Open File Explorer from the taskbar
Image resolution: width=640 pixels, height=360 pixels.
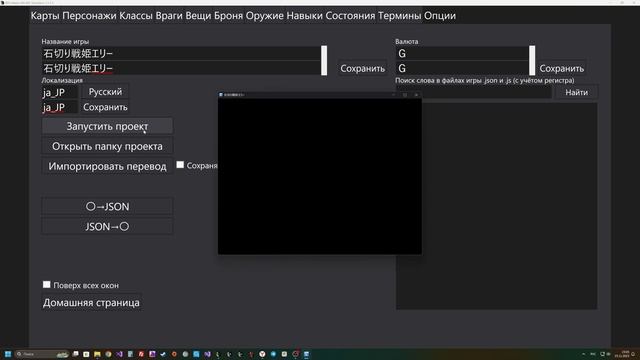97,354
